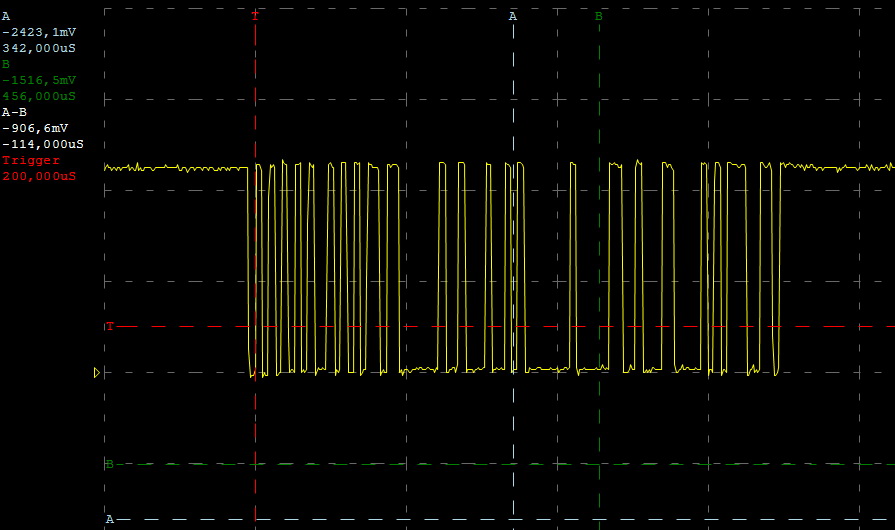Click the green B voltage cursor label
Image resolution: width=895 pixels, height=530 pixels.
[110, 464]
